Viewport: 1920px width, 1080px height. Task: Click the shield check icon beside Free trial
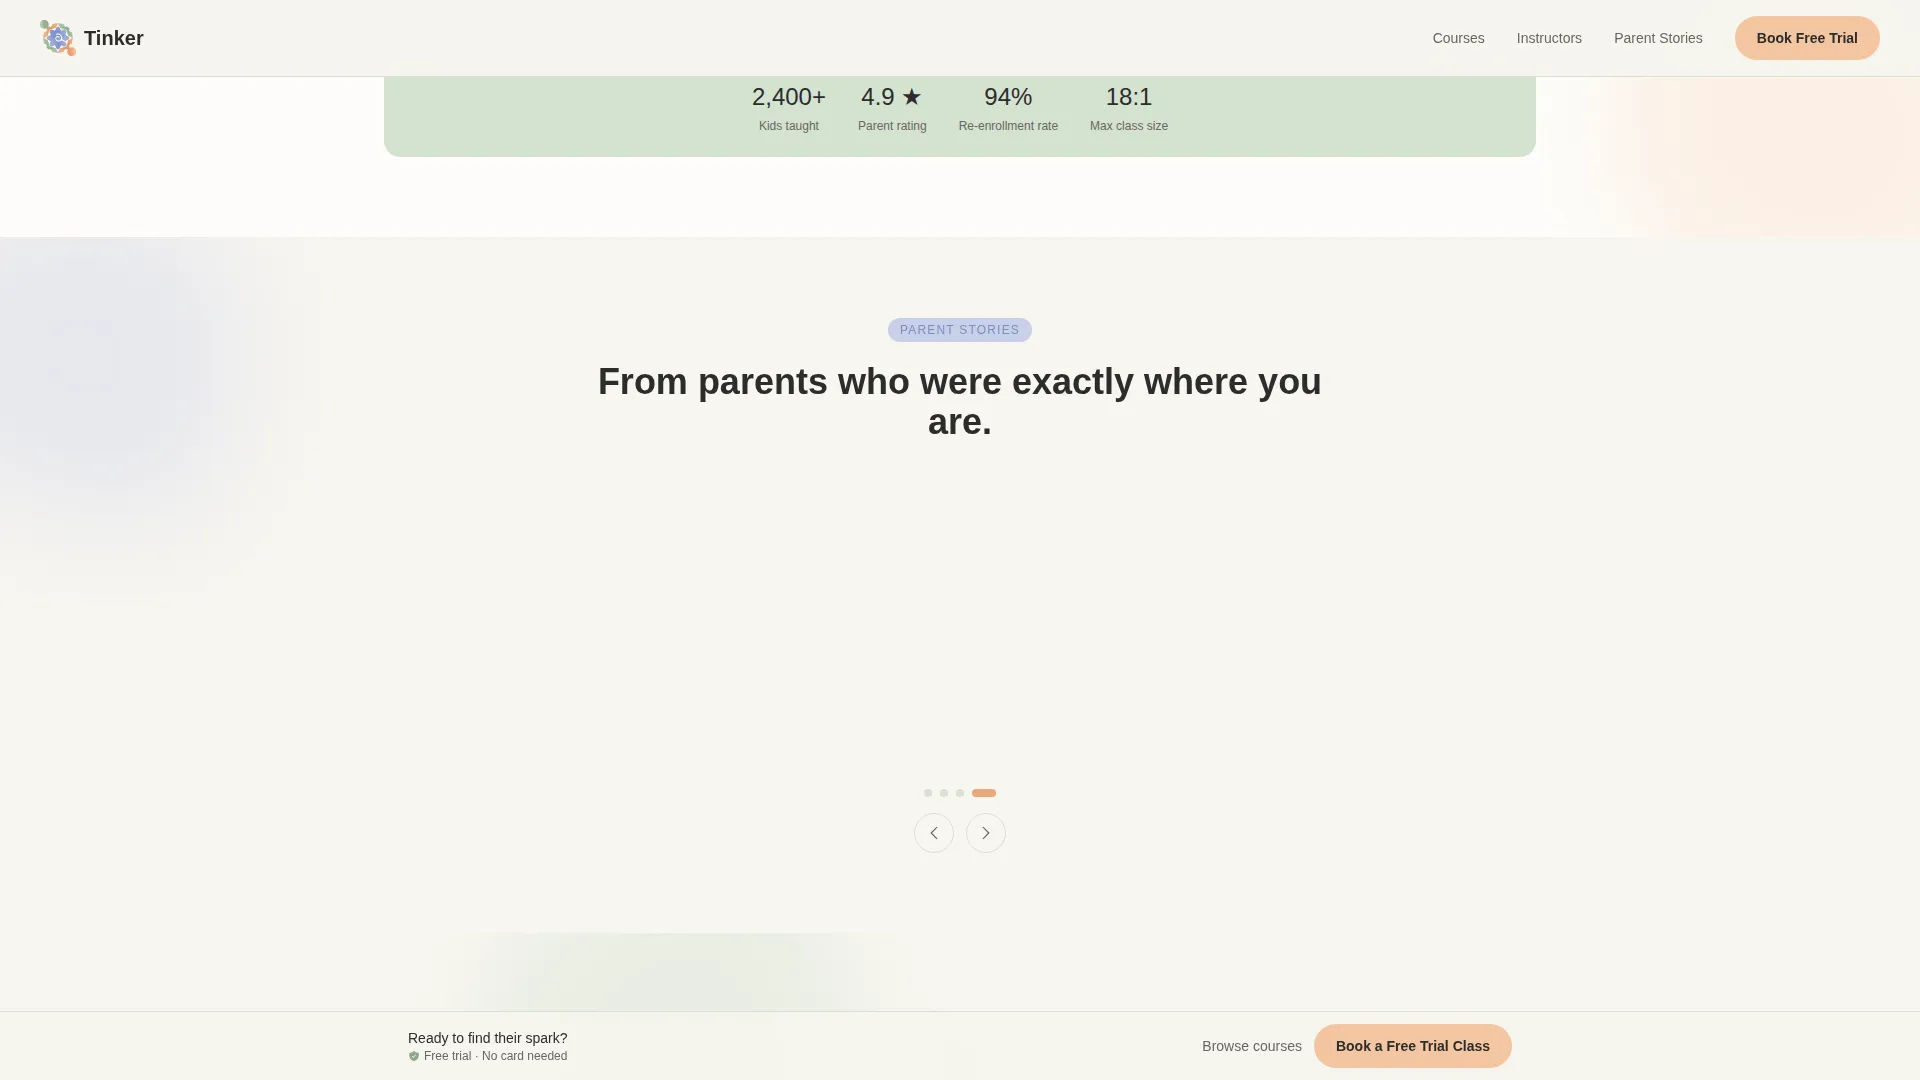414,1056
